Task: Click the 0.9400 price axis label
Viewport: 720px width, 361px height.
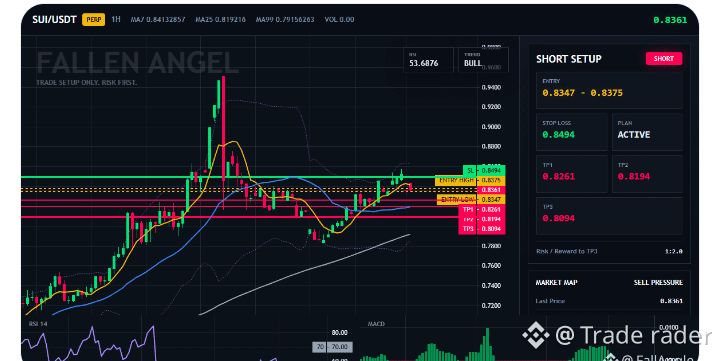Action: [491, 87]
